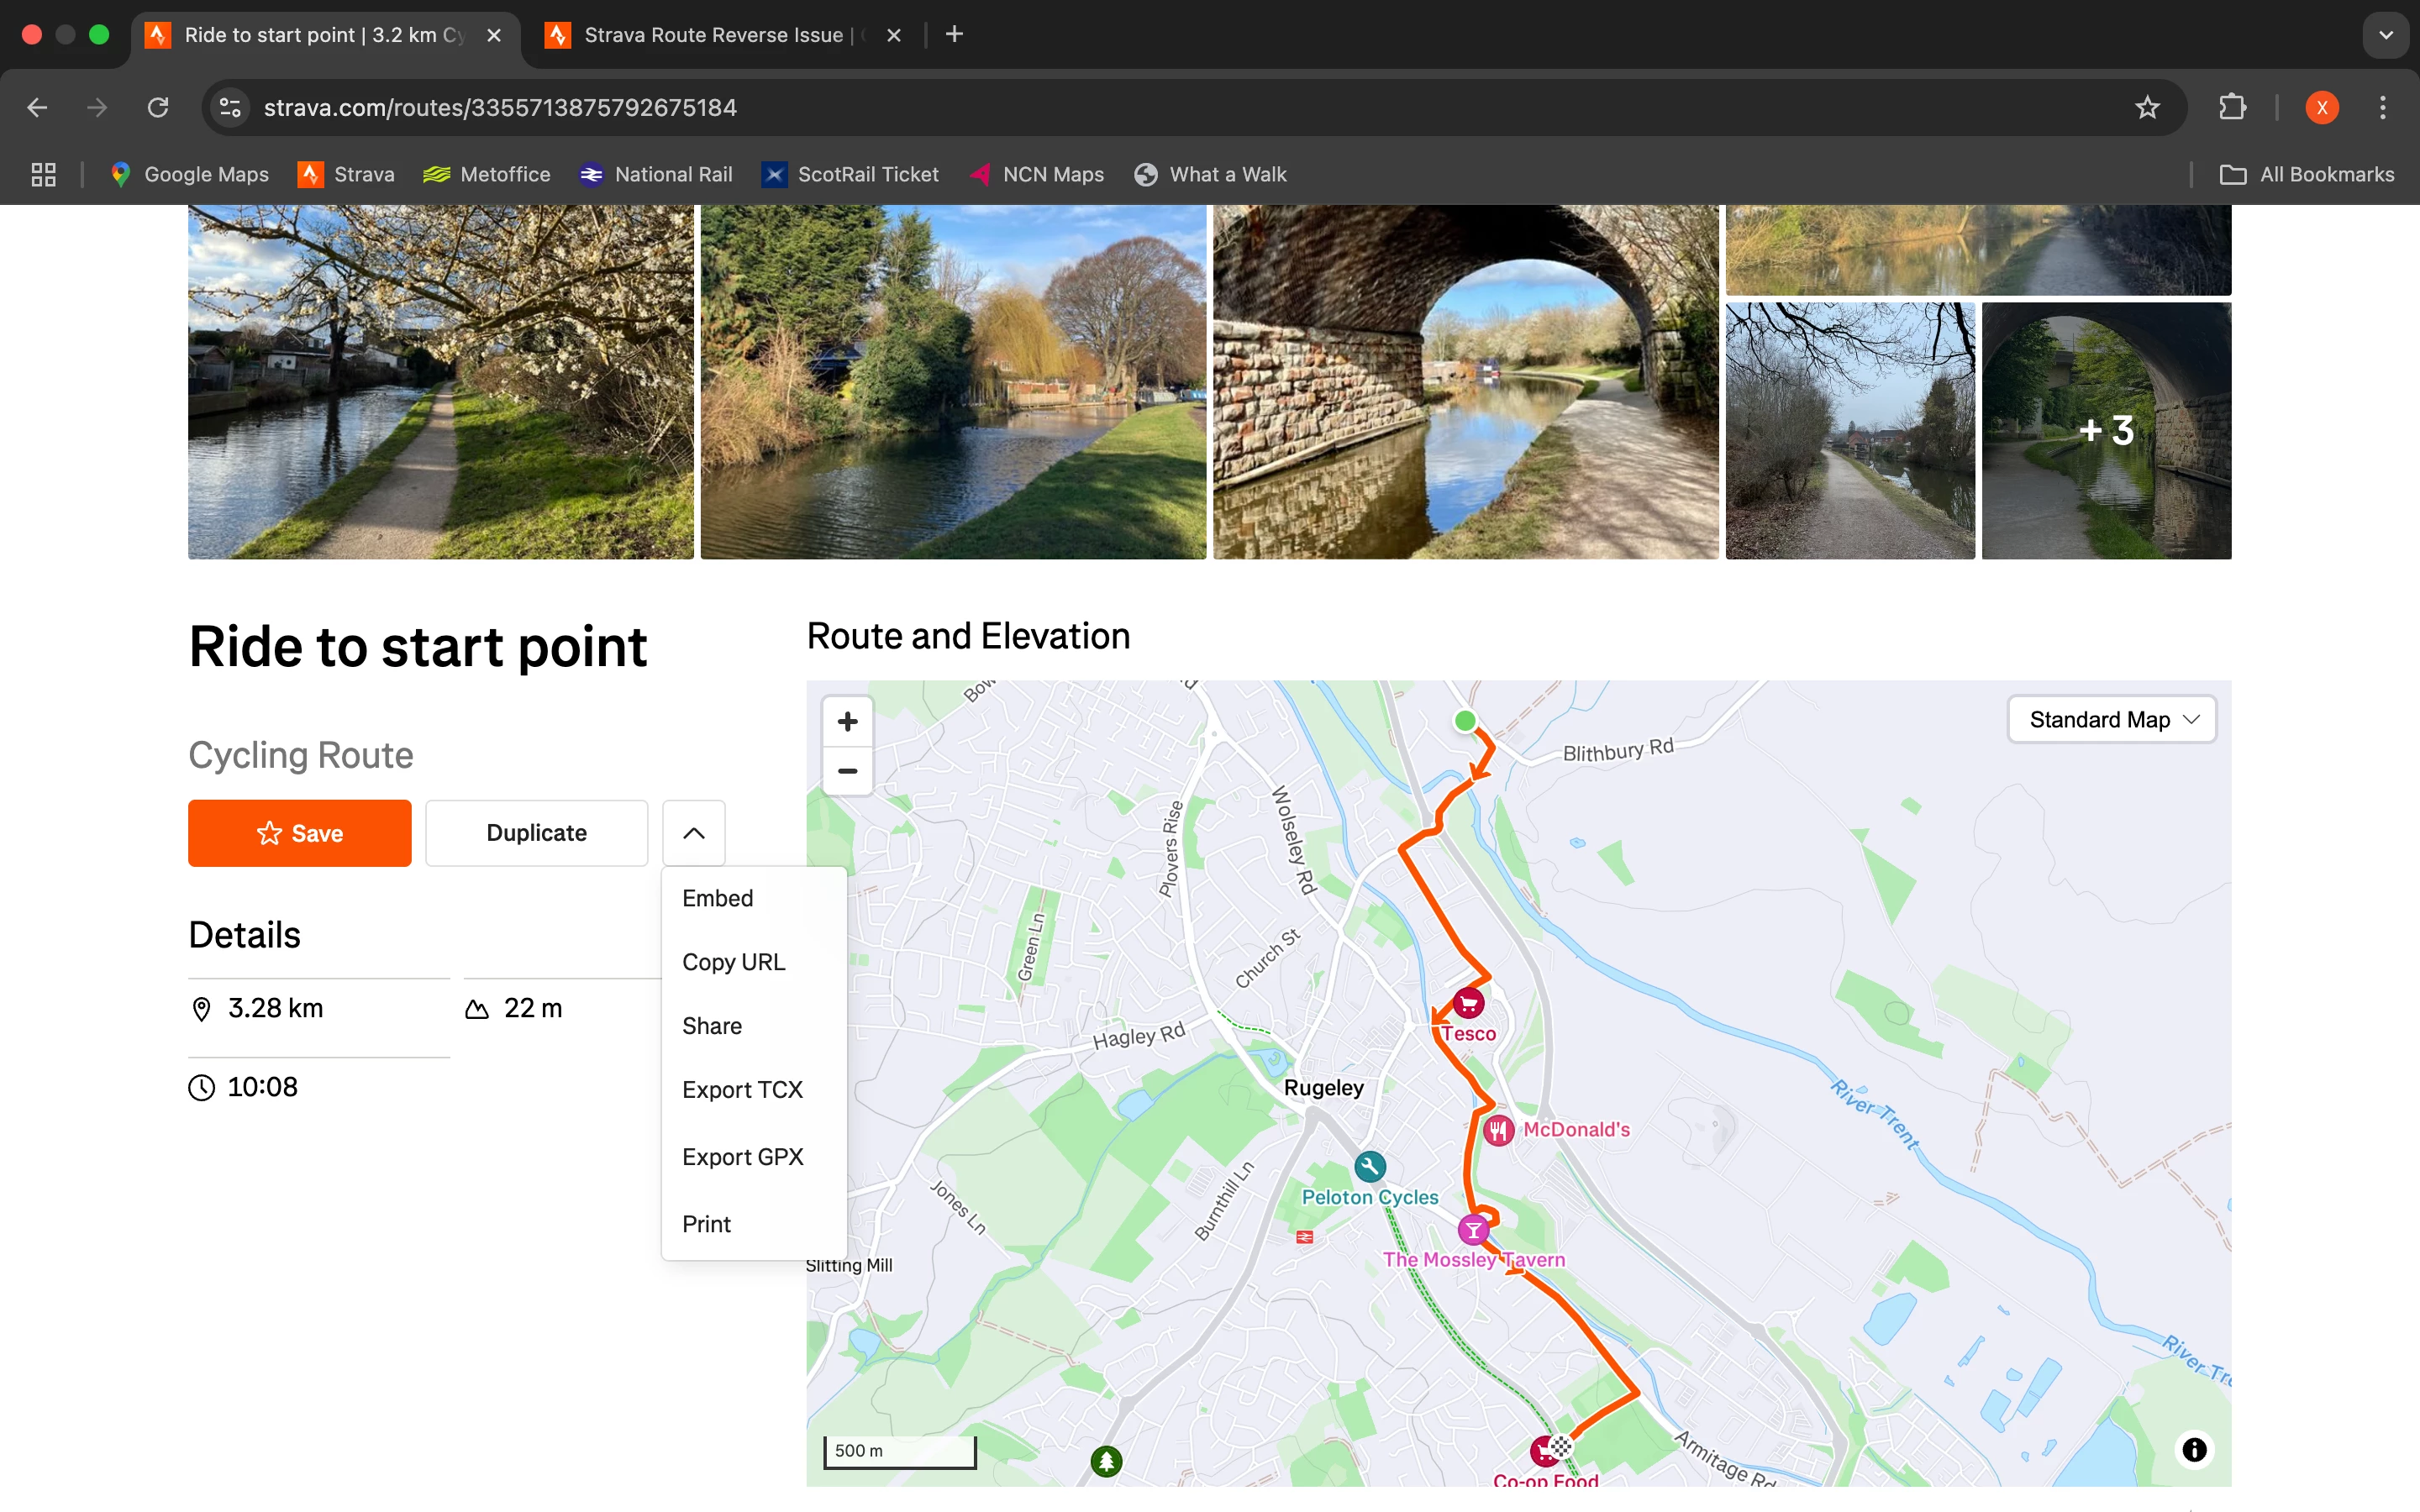Viewport: 2420px width, 1512px height.
Task: Select Export GPX from the menu
Action: pos(742,1157)
